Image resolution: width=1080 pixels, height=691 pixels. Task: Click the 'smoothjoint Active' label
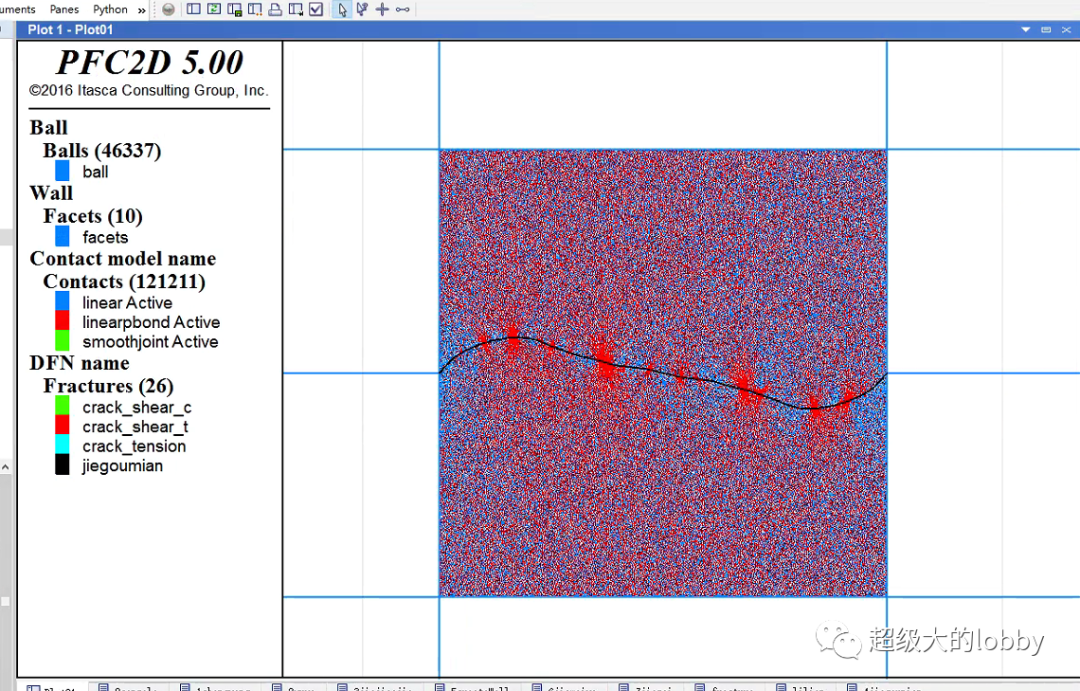[150, 342]
